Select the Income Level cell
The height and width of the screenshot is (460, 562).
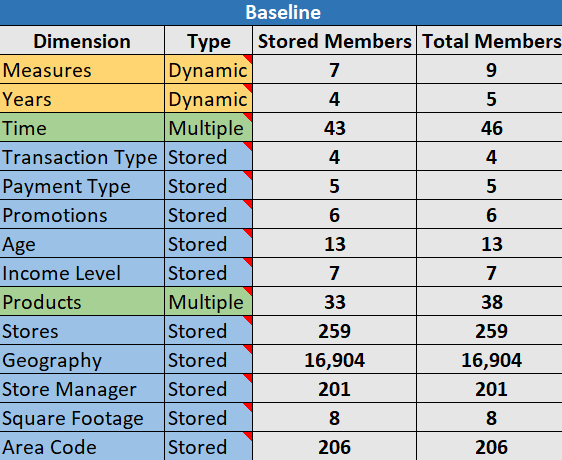[82, 273]
